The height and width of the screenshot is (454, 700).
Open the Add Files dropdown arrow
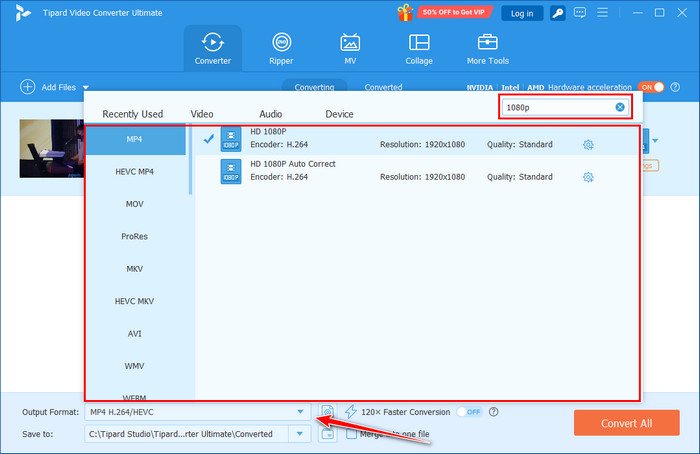click(x=86, y=88)
